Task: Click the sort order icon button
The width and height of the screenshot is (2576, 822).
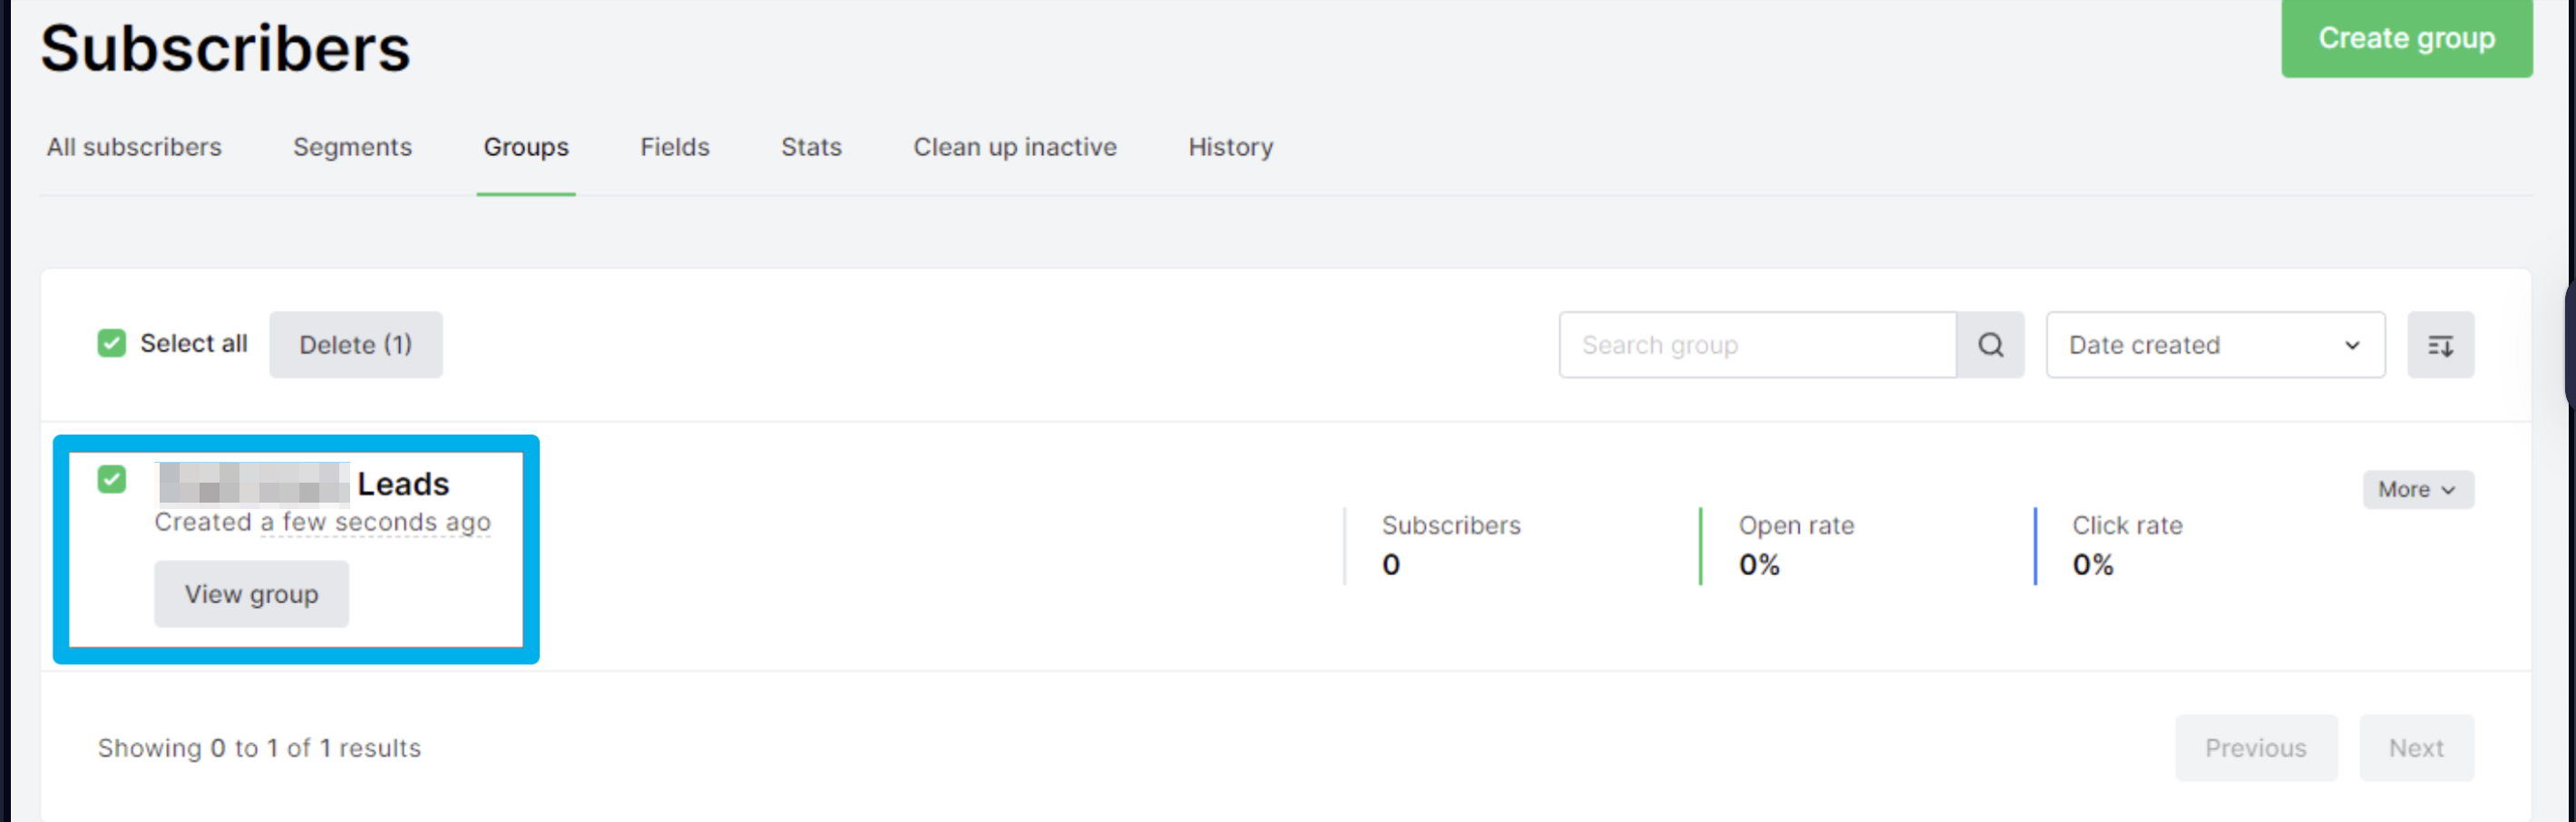Action: point(2440,345)
